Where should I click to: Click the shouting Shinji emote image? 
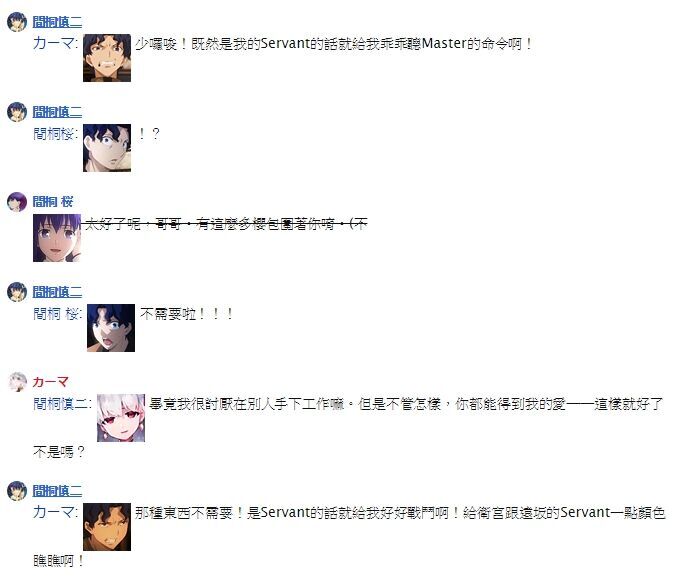[111, 328]
